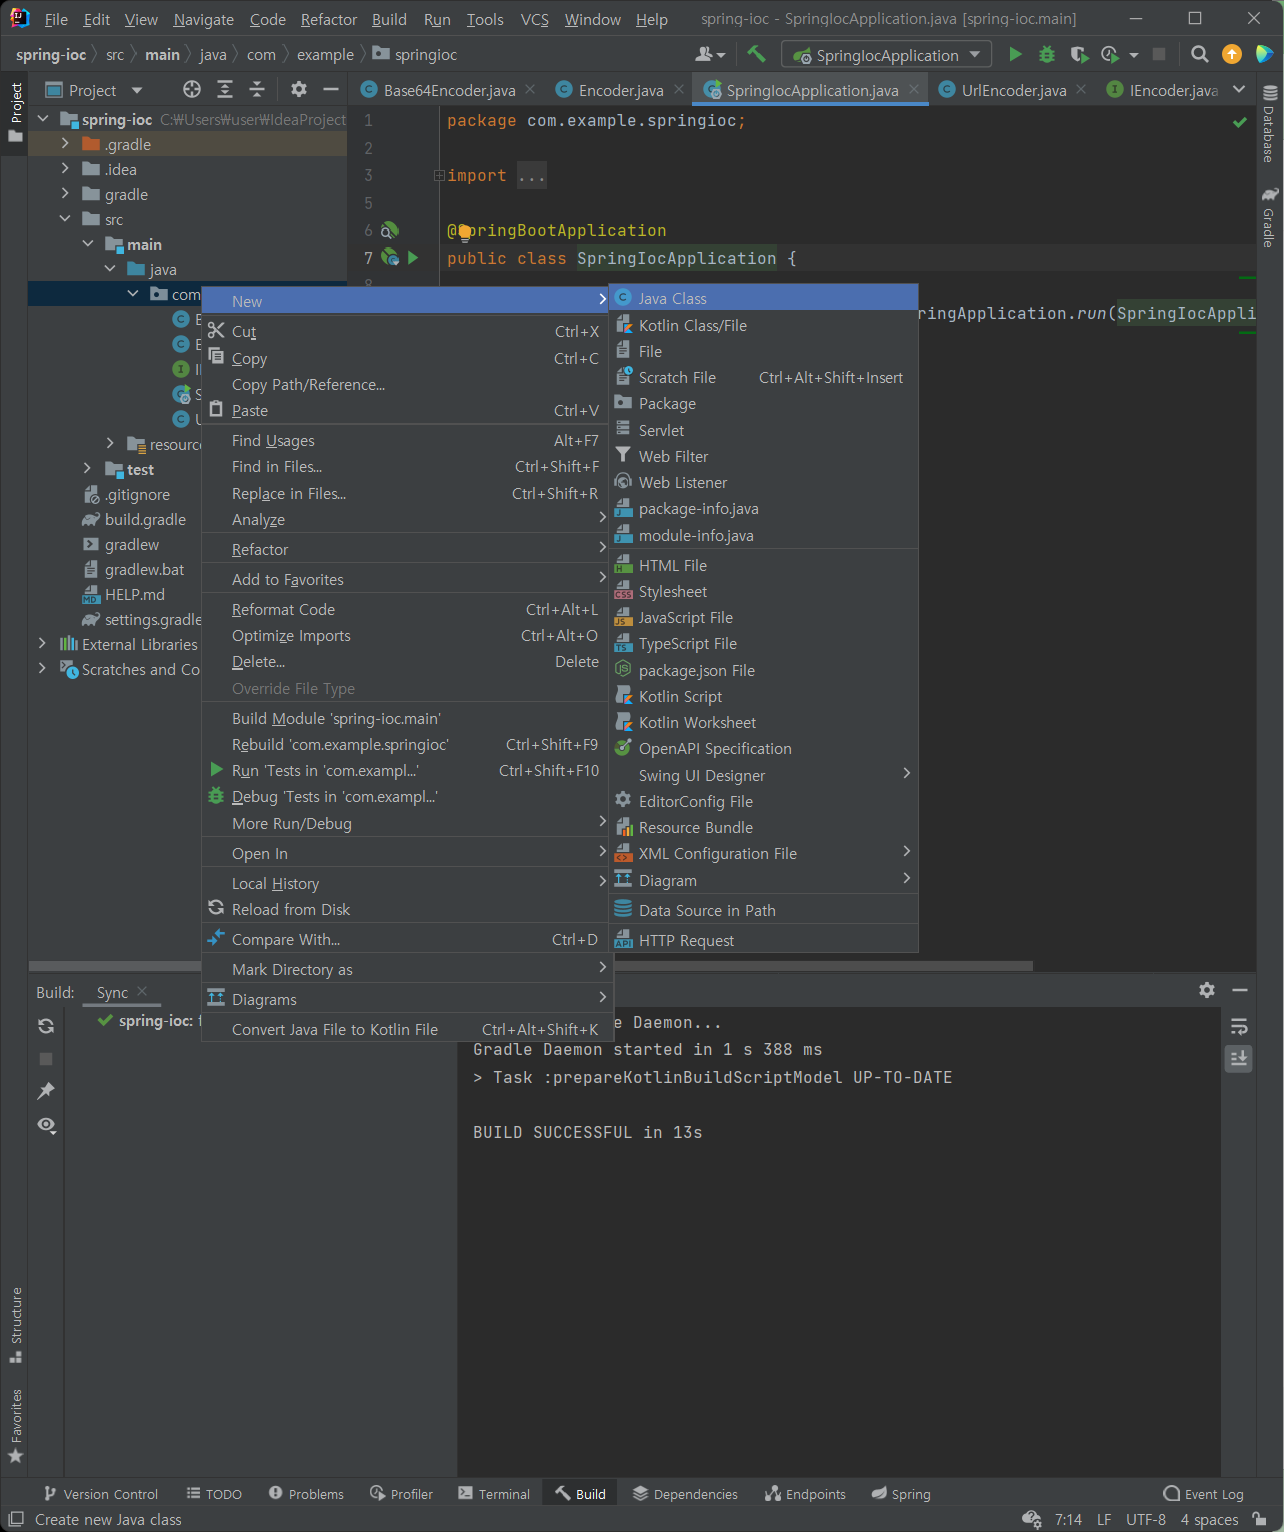Select Package in New submenu

pyautogui.click(x=764, y=404)
